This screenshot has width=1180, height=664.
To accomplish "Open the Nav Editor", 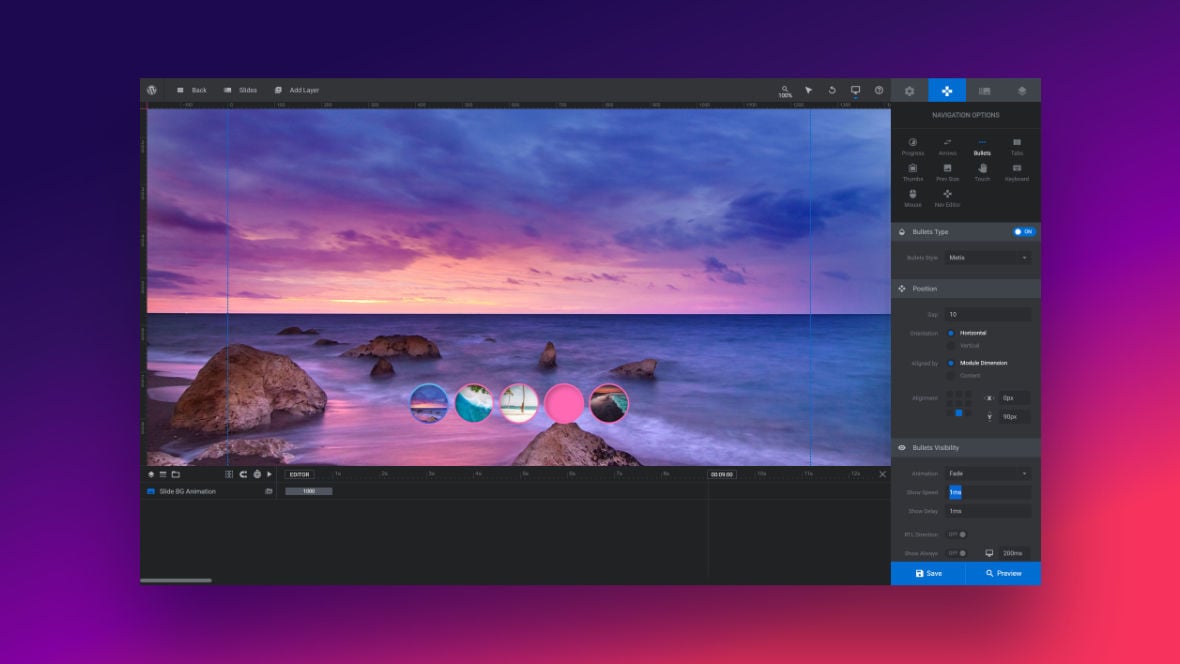I will pyautogui.click(x=947, y=198).
